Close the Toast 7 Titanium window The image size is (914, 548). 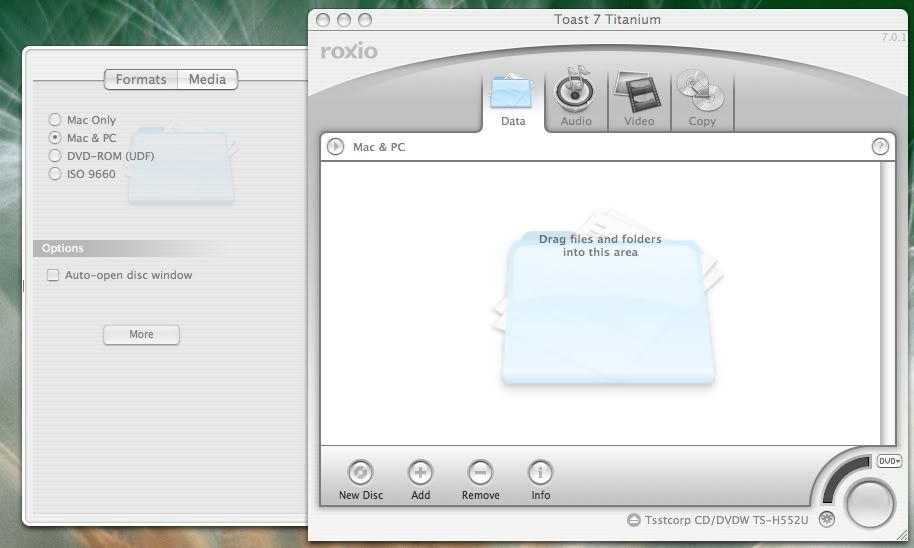[x=322, y=20]
